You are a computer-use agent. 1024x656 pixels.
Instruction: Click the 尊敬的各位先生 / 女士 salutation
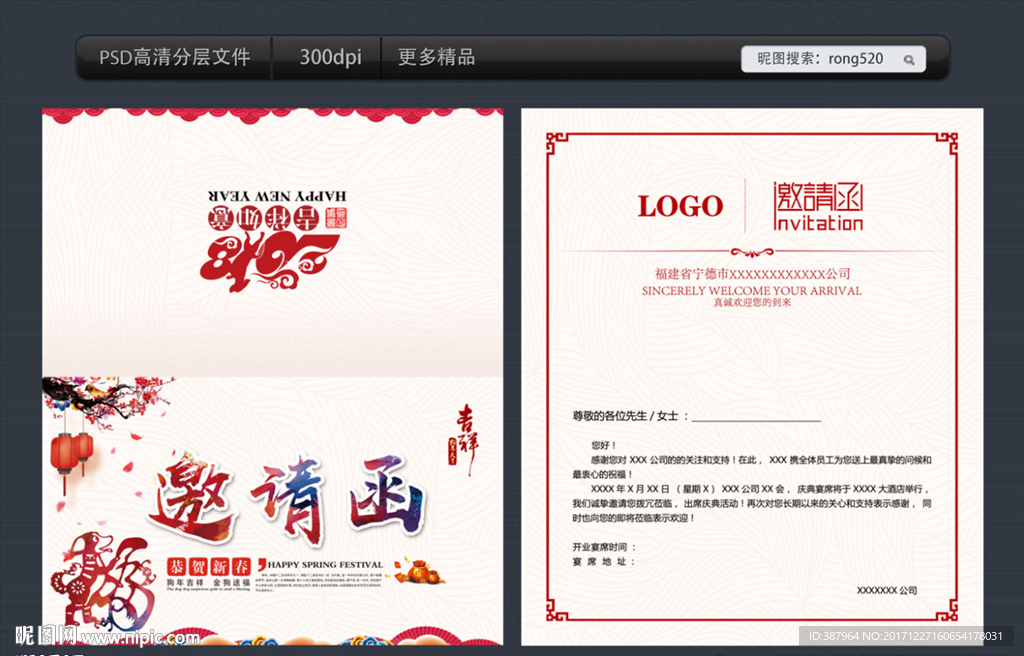pyautogui.click(x=630, y=416)
